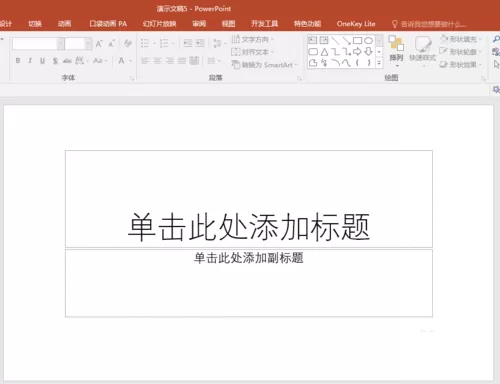This screenshot has width=500, height=384.
Task: Open 文字方向 text direction menu
Action: click(253, 39)
